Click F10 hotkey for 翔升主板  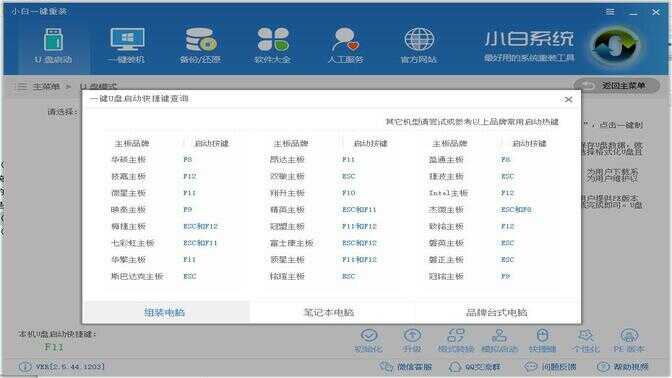349,193
